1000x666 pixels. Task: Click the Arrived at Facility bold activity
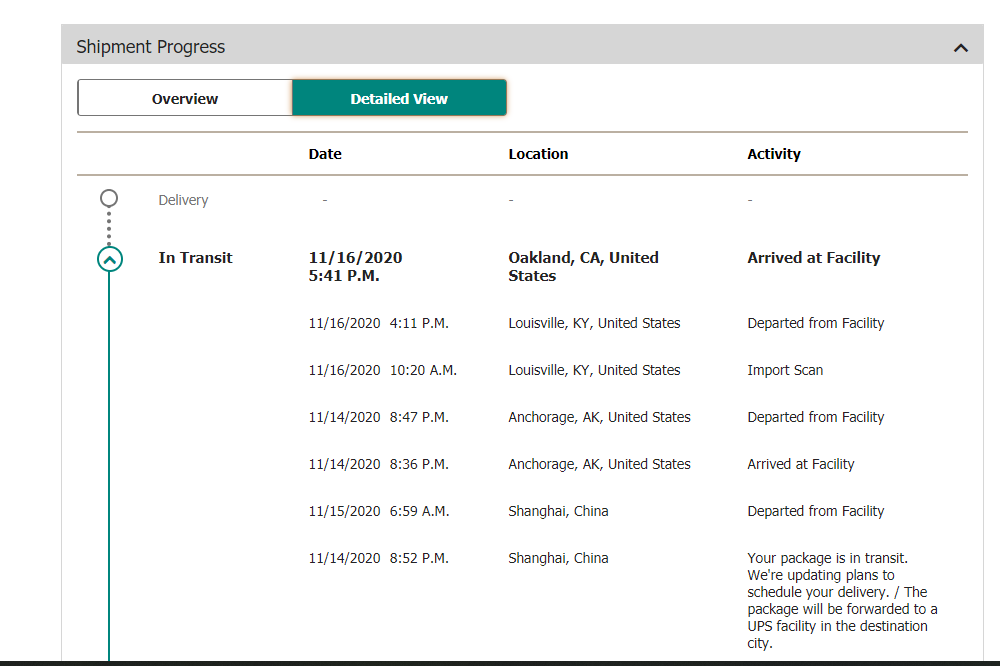[814, 258]
